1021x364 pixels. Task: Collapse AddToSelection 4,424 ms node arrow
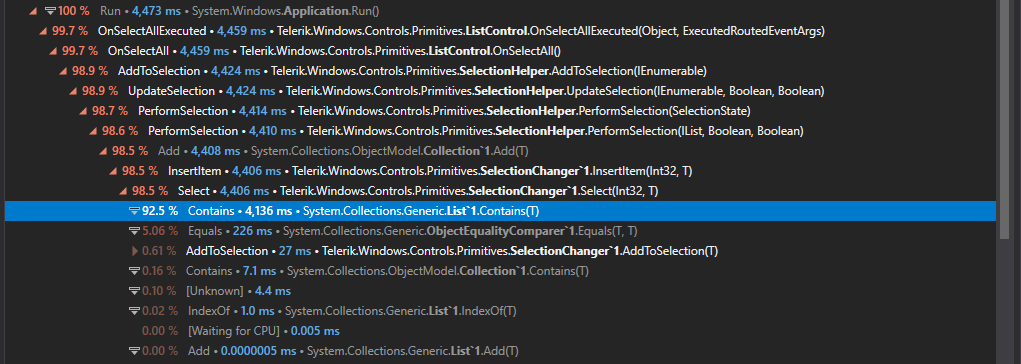point(63,71)
